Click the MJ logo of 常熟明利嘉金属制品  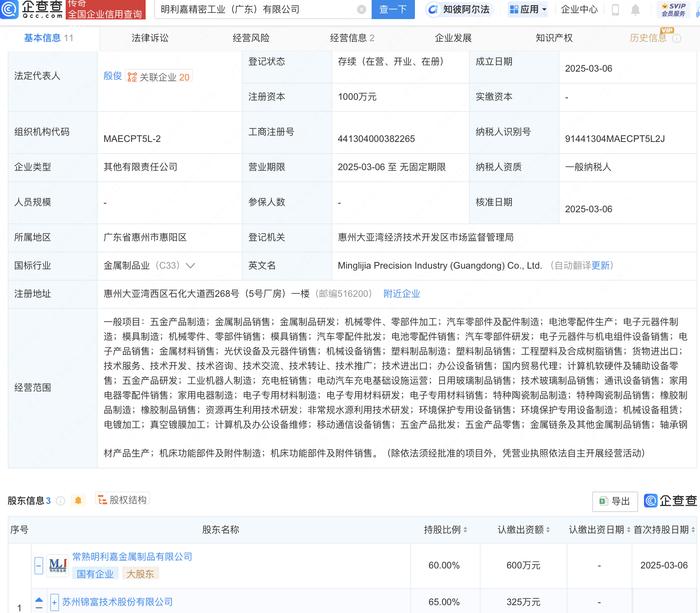click(x=58, y=565)
